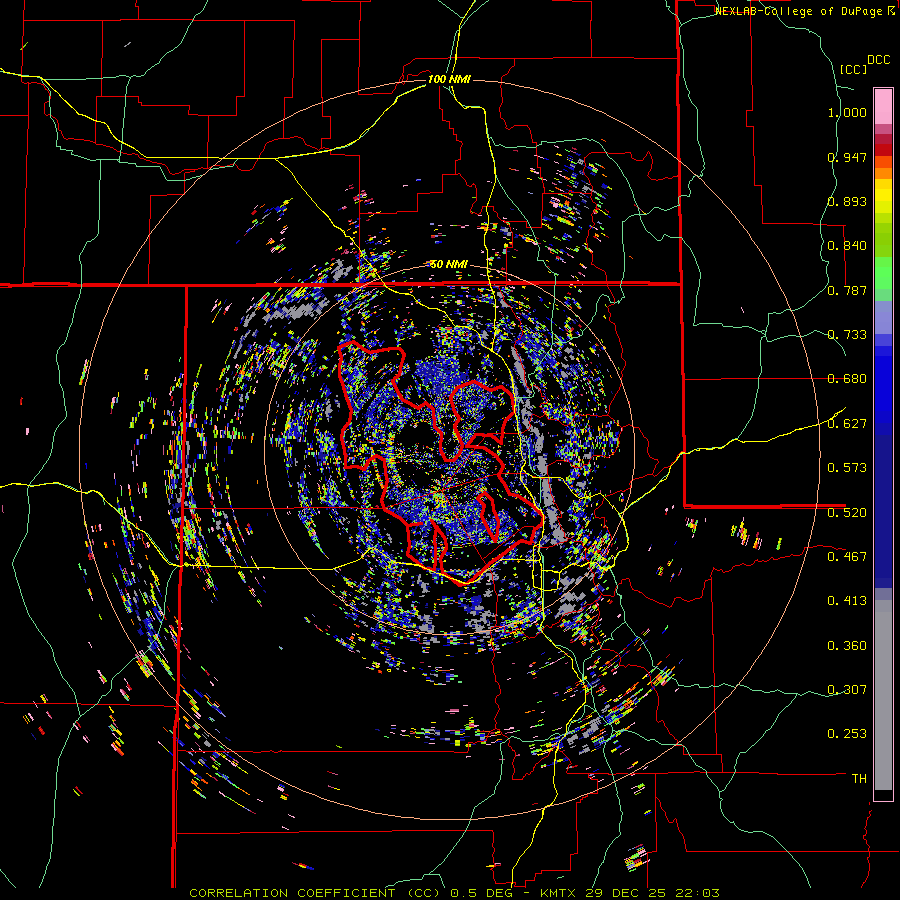Click the TH threshold legend label
Image resolution: width=900 pixels, height=900 pixels.
(859, 778)
